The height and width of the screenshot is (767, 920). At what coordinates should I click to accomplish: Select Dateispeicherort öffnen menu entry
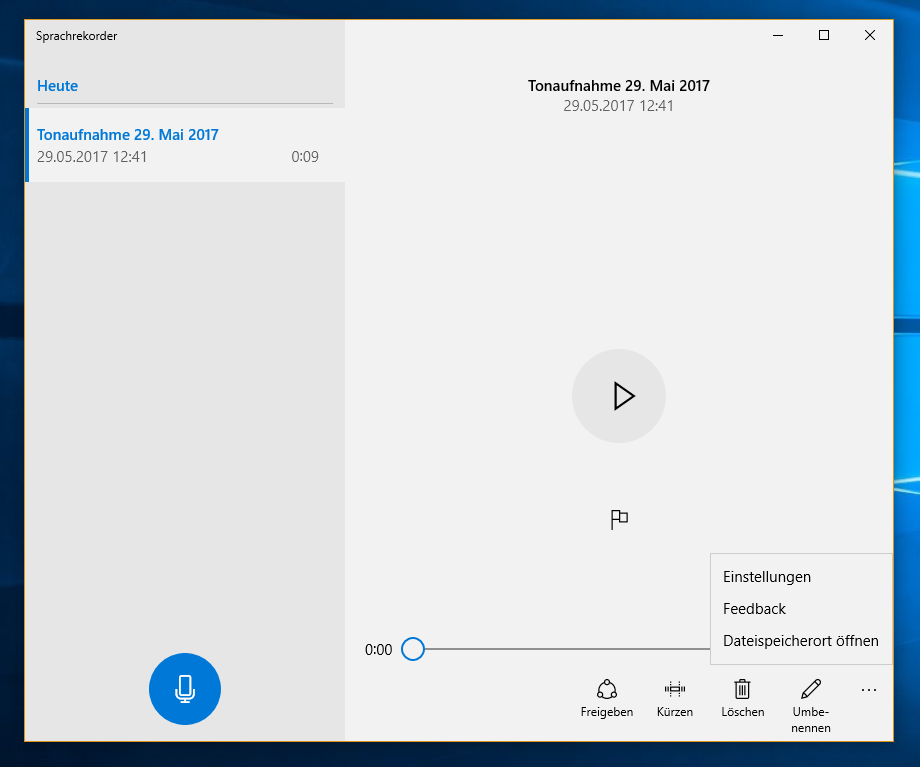[800, 641]
